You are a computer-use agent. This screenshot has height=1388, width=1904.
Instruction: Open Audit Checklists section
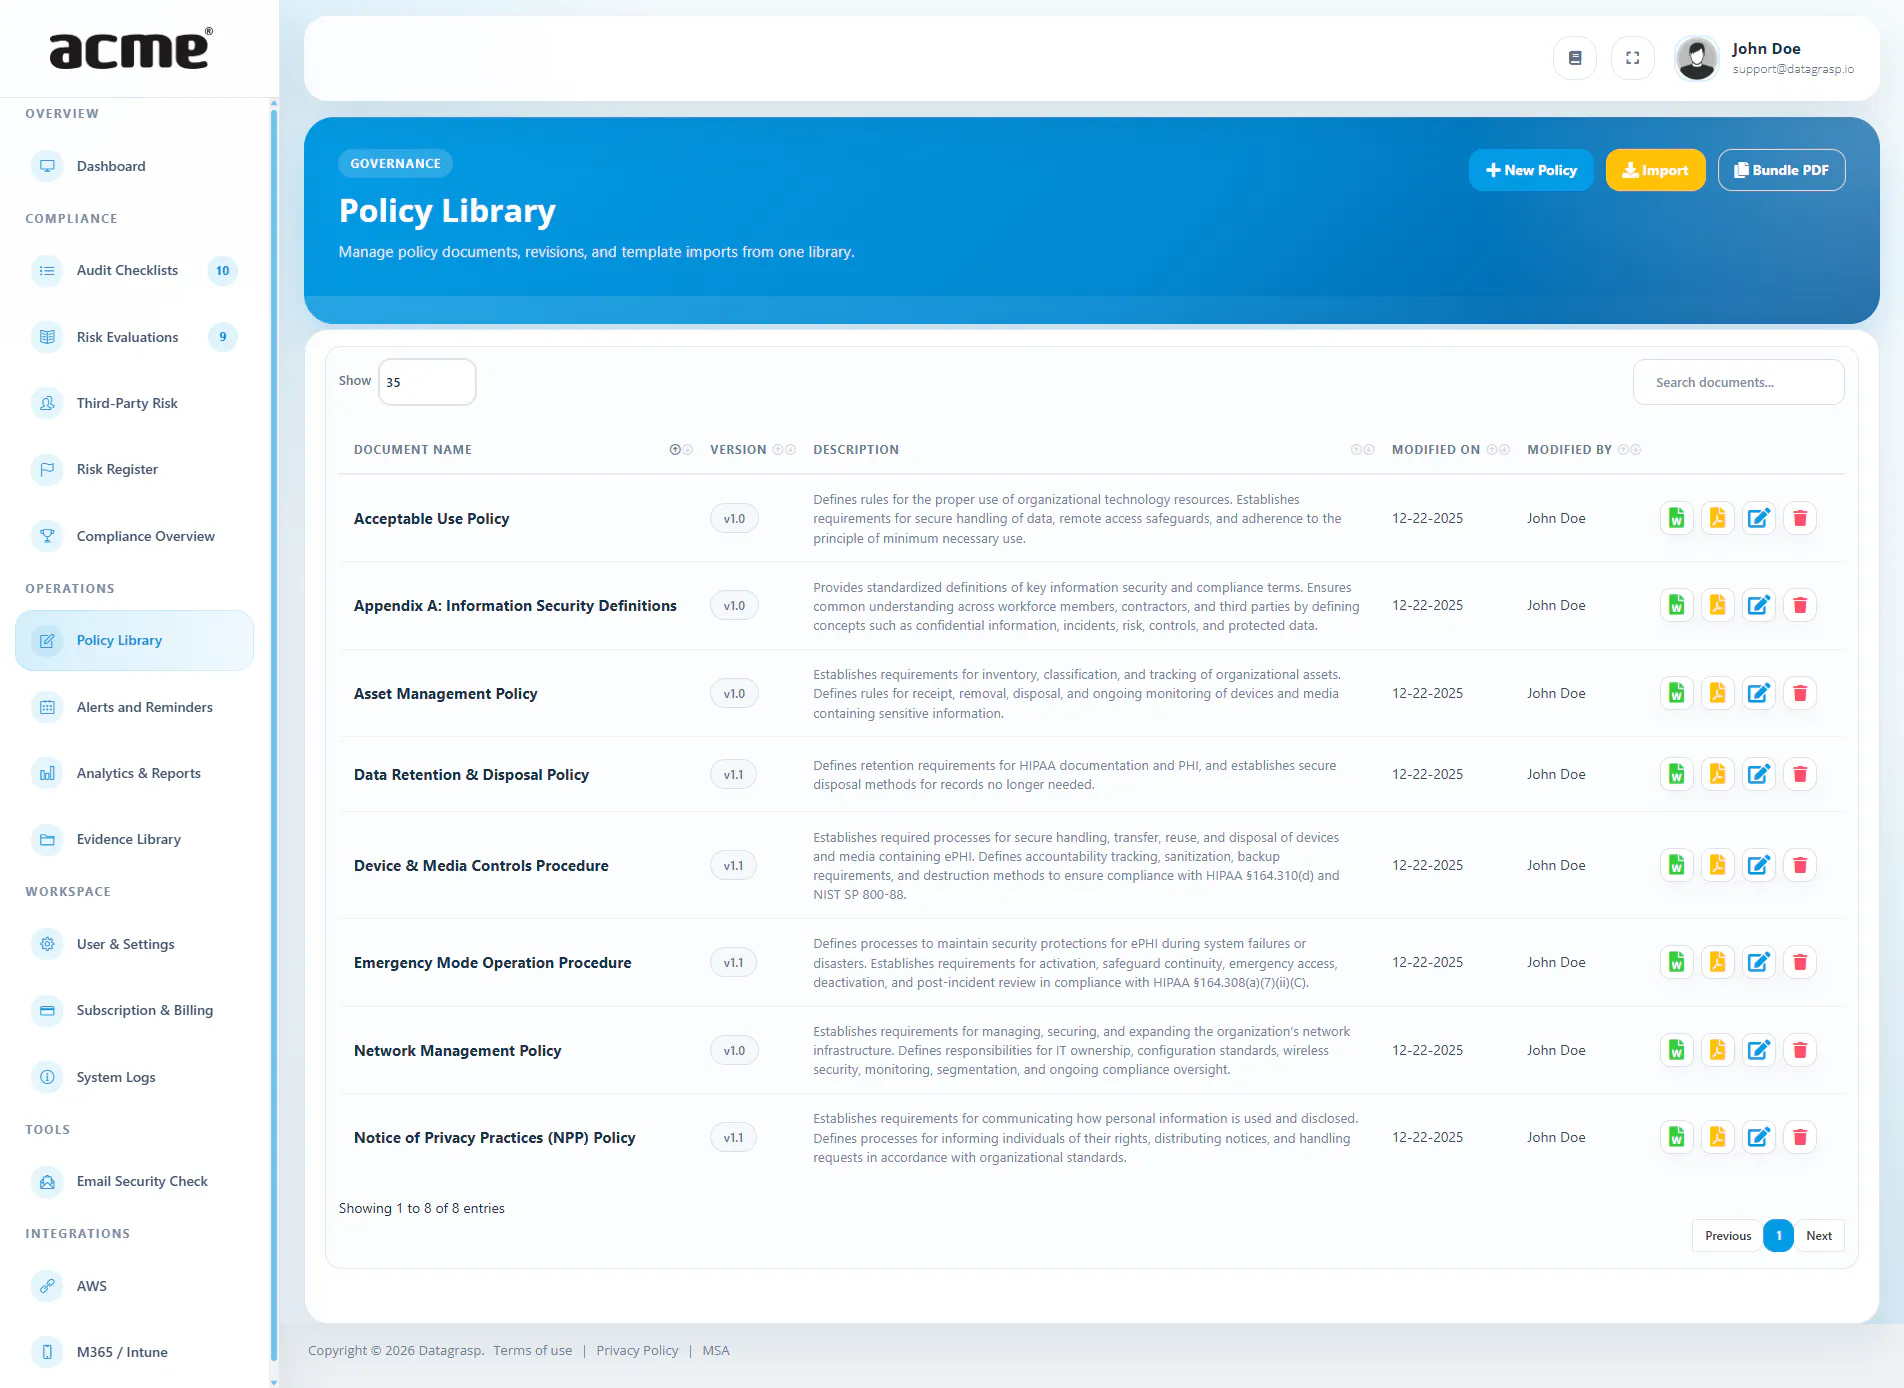(x=134, y=270)
